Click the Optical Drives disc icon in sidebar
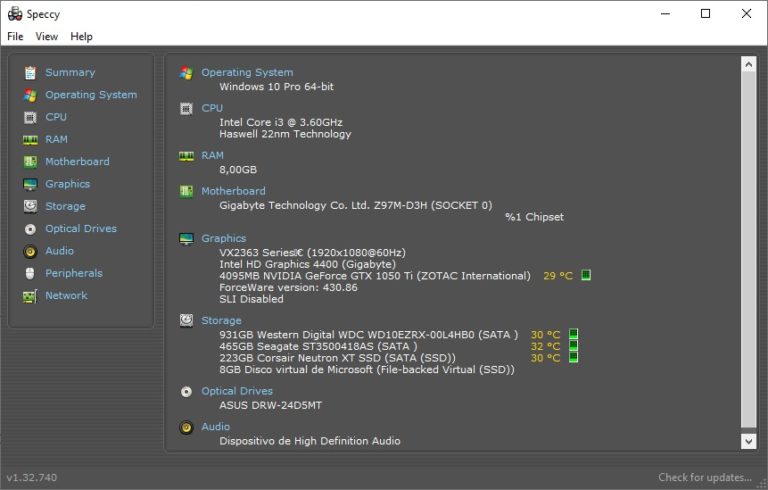This screenshot has height=490, width=768. (30, 229)
